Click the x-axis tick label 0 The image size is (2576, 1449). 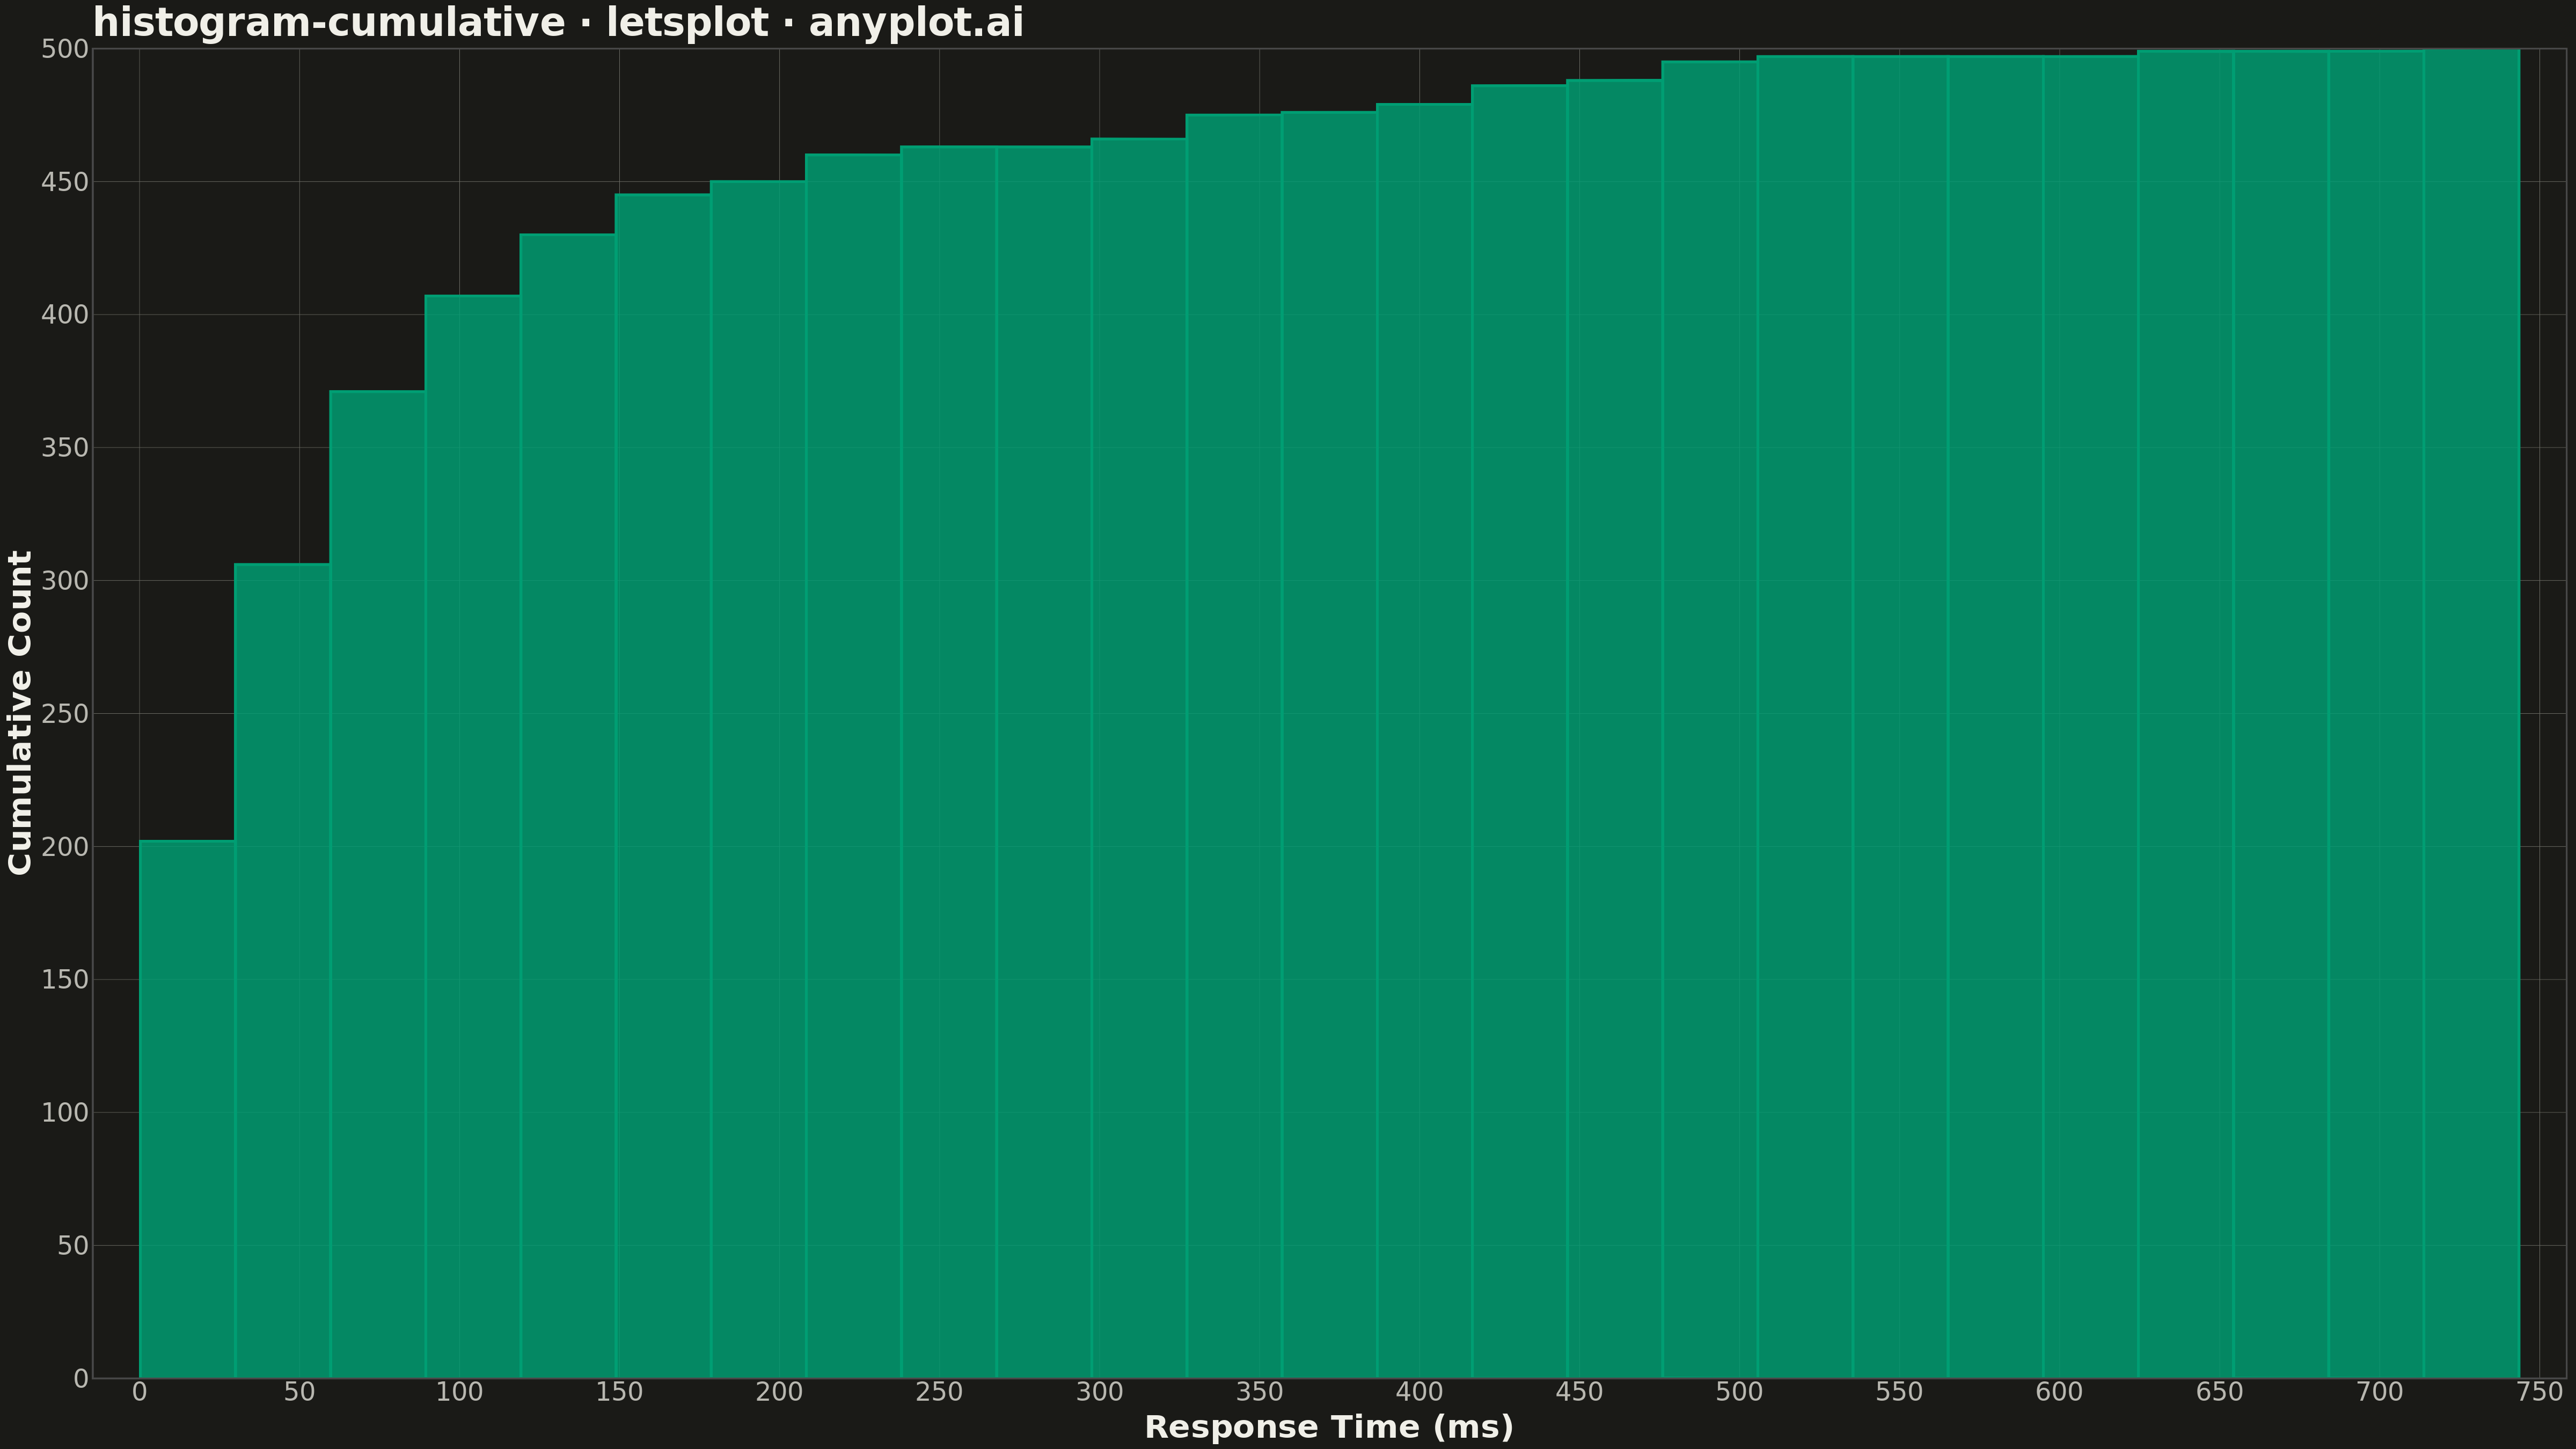pyautogui.click(x=139, y=1392)
